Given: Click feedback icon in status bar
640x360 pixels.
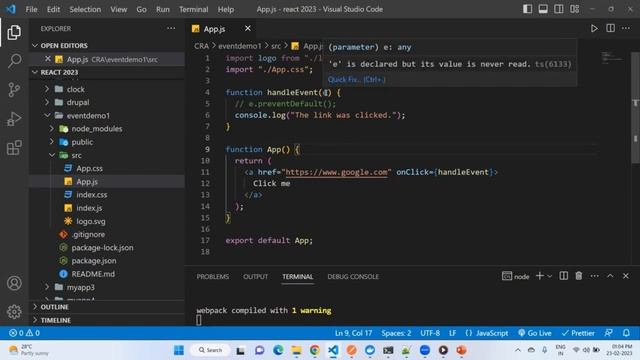Looking at the screenshot, I should click(609, 333).
